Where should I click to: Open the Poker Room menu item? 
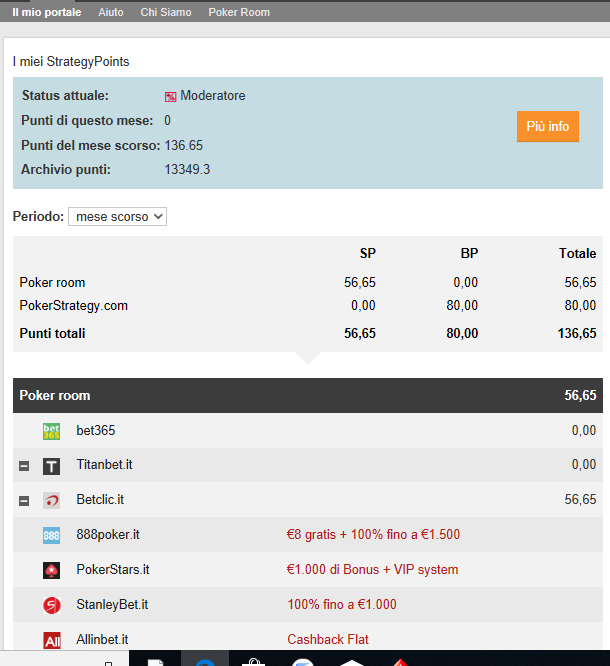239,12
